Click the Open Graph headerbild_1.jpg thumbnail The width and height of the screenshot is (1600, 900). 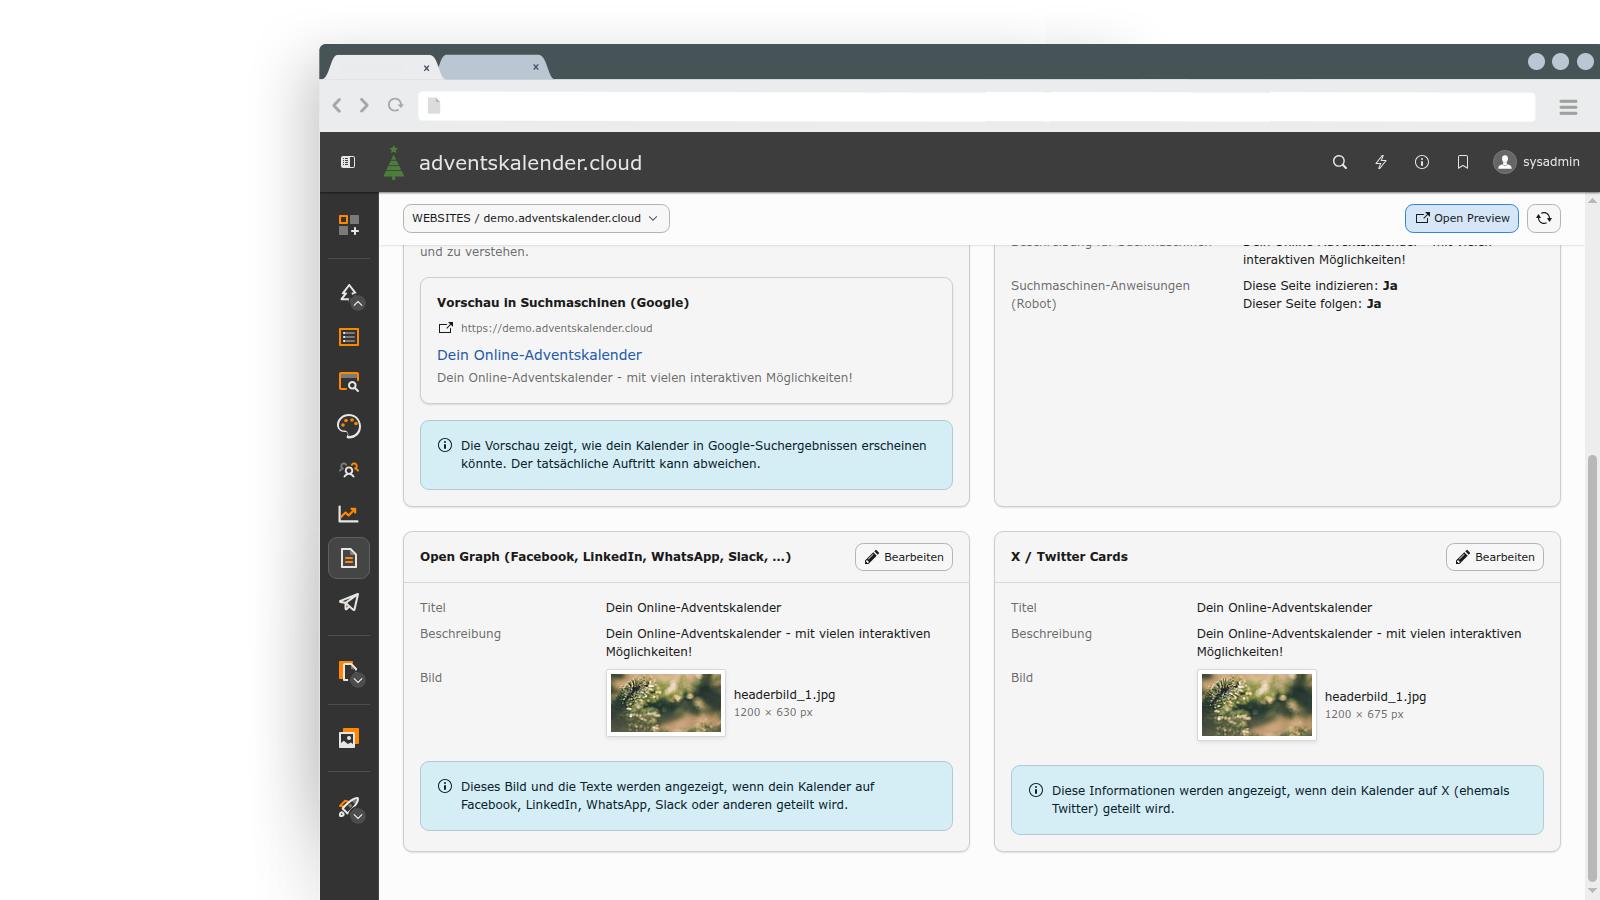(x=666, y=703)
